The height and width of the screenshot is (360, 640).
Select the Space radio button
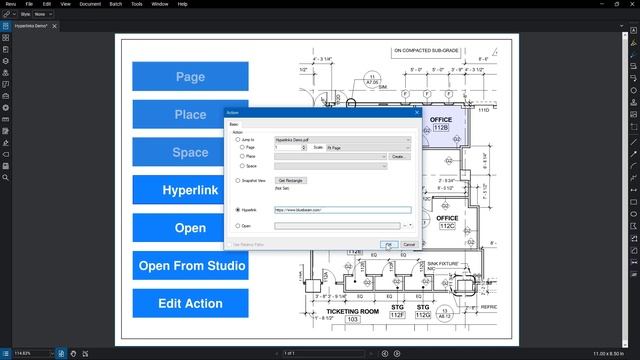(x=242, y=166)
